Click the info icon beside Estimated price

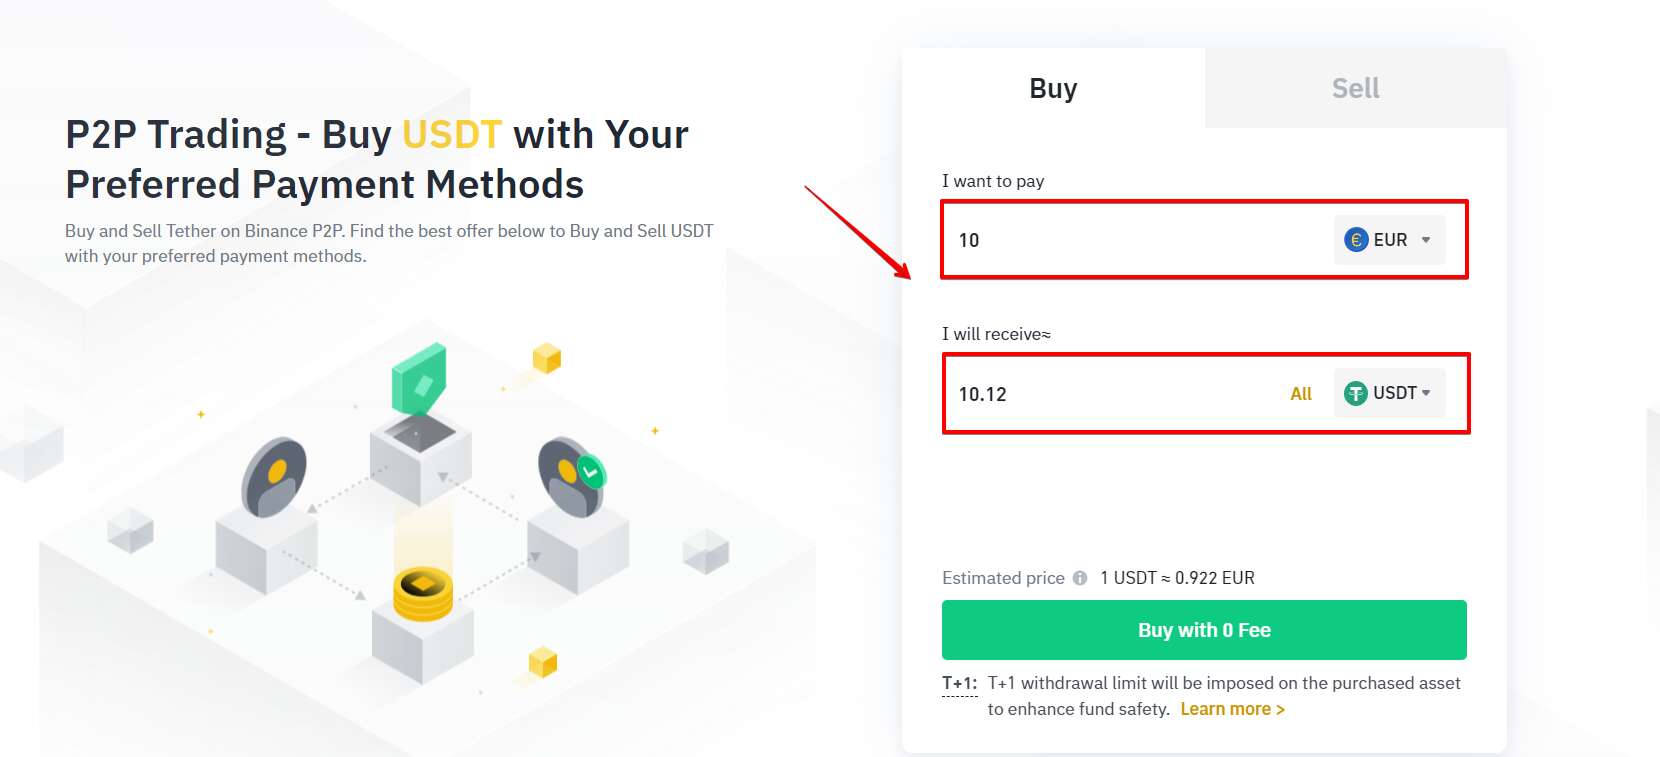pos(1080,578)
